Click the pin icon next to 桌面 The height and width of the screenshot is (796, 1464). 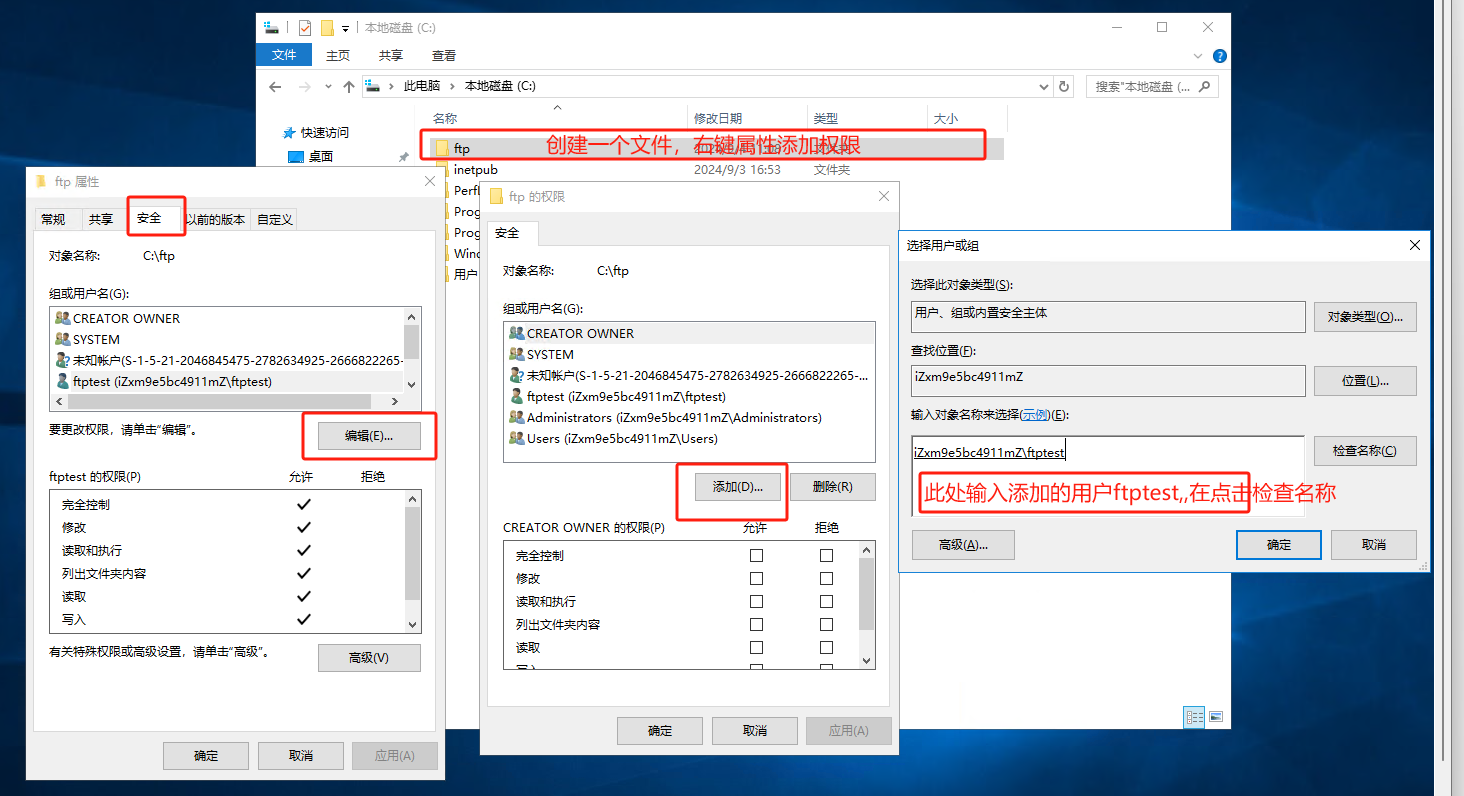[x=404, y=157]
